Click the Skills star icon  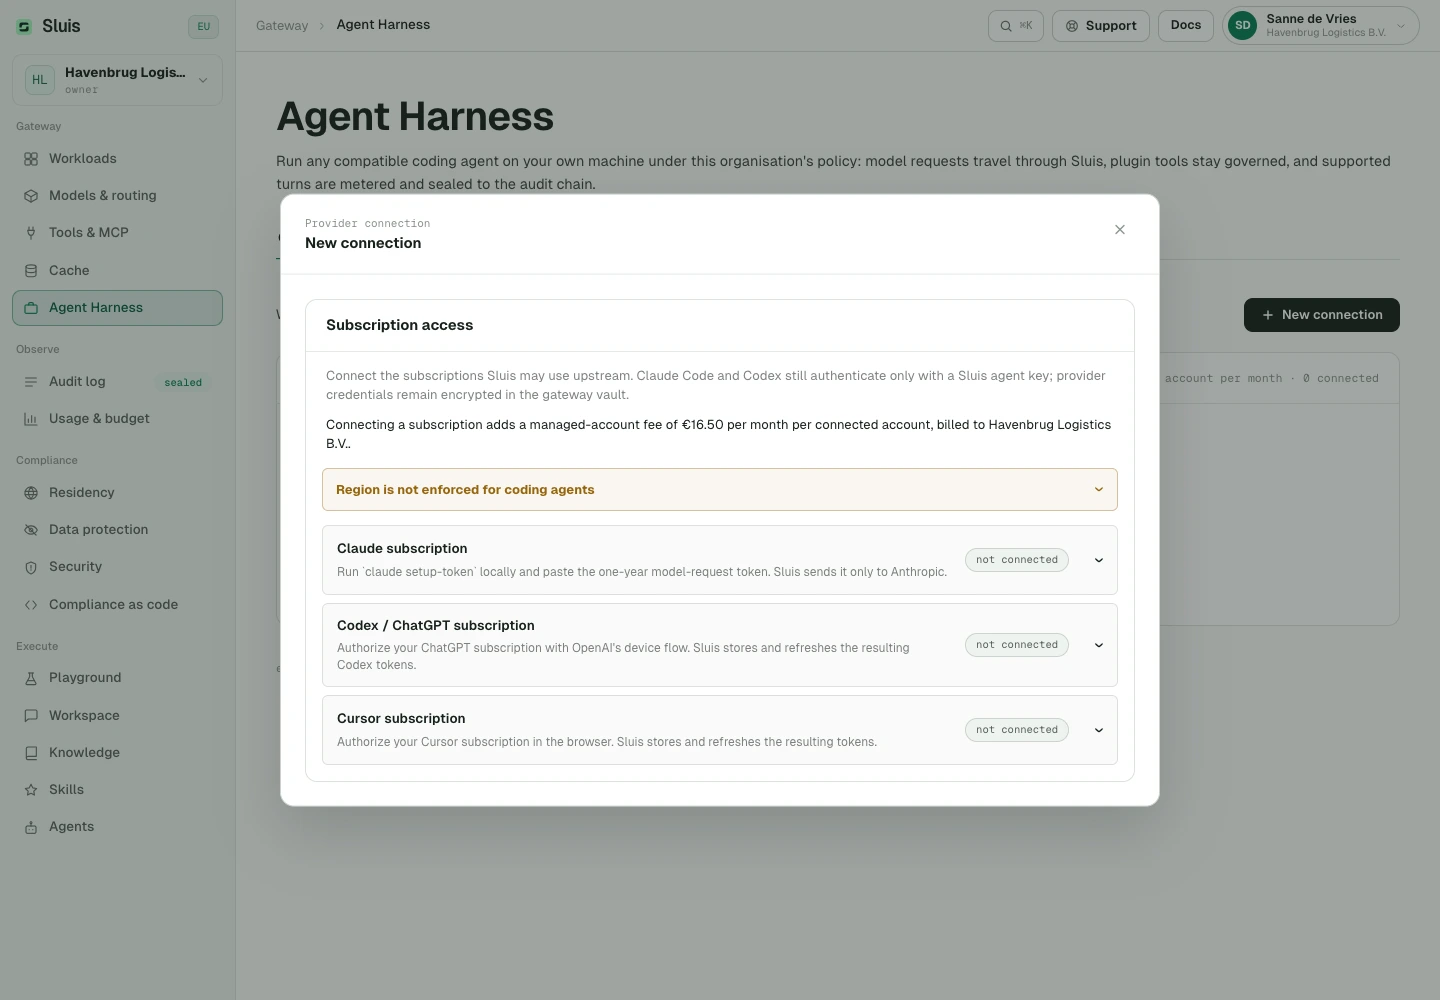(x=31, y=790)
